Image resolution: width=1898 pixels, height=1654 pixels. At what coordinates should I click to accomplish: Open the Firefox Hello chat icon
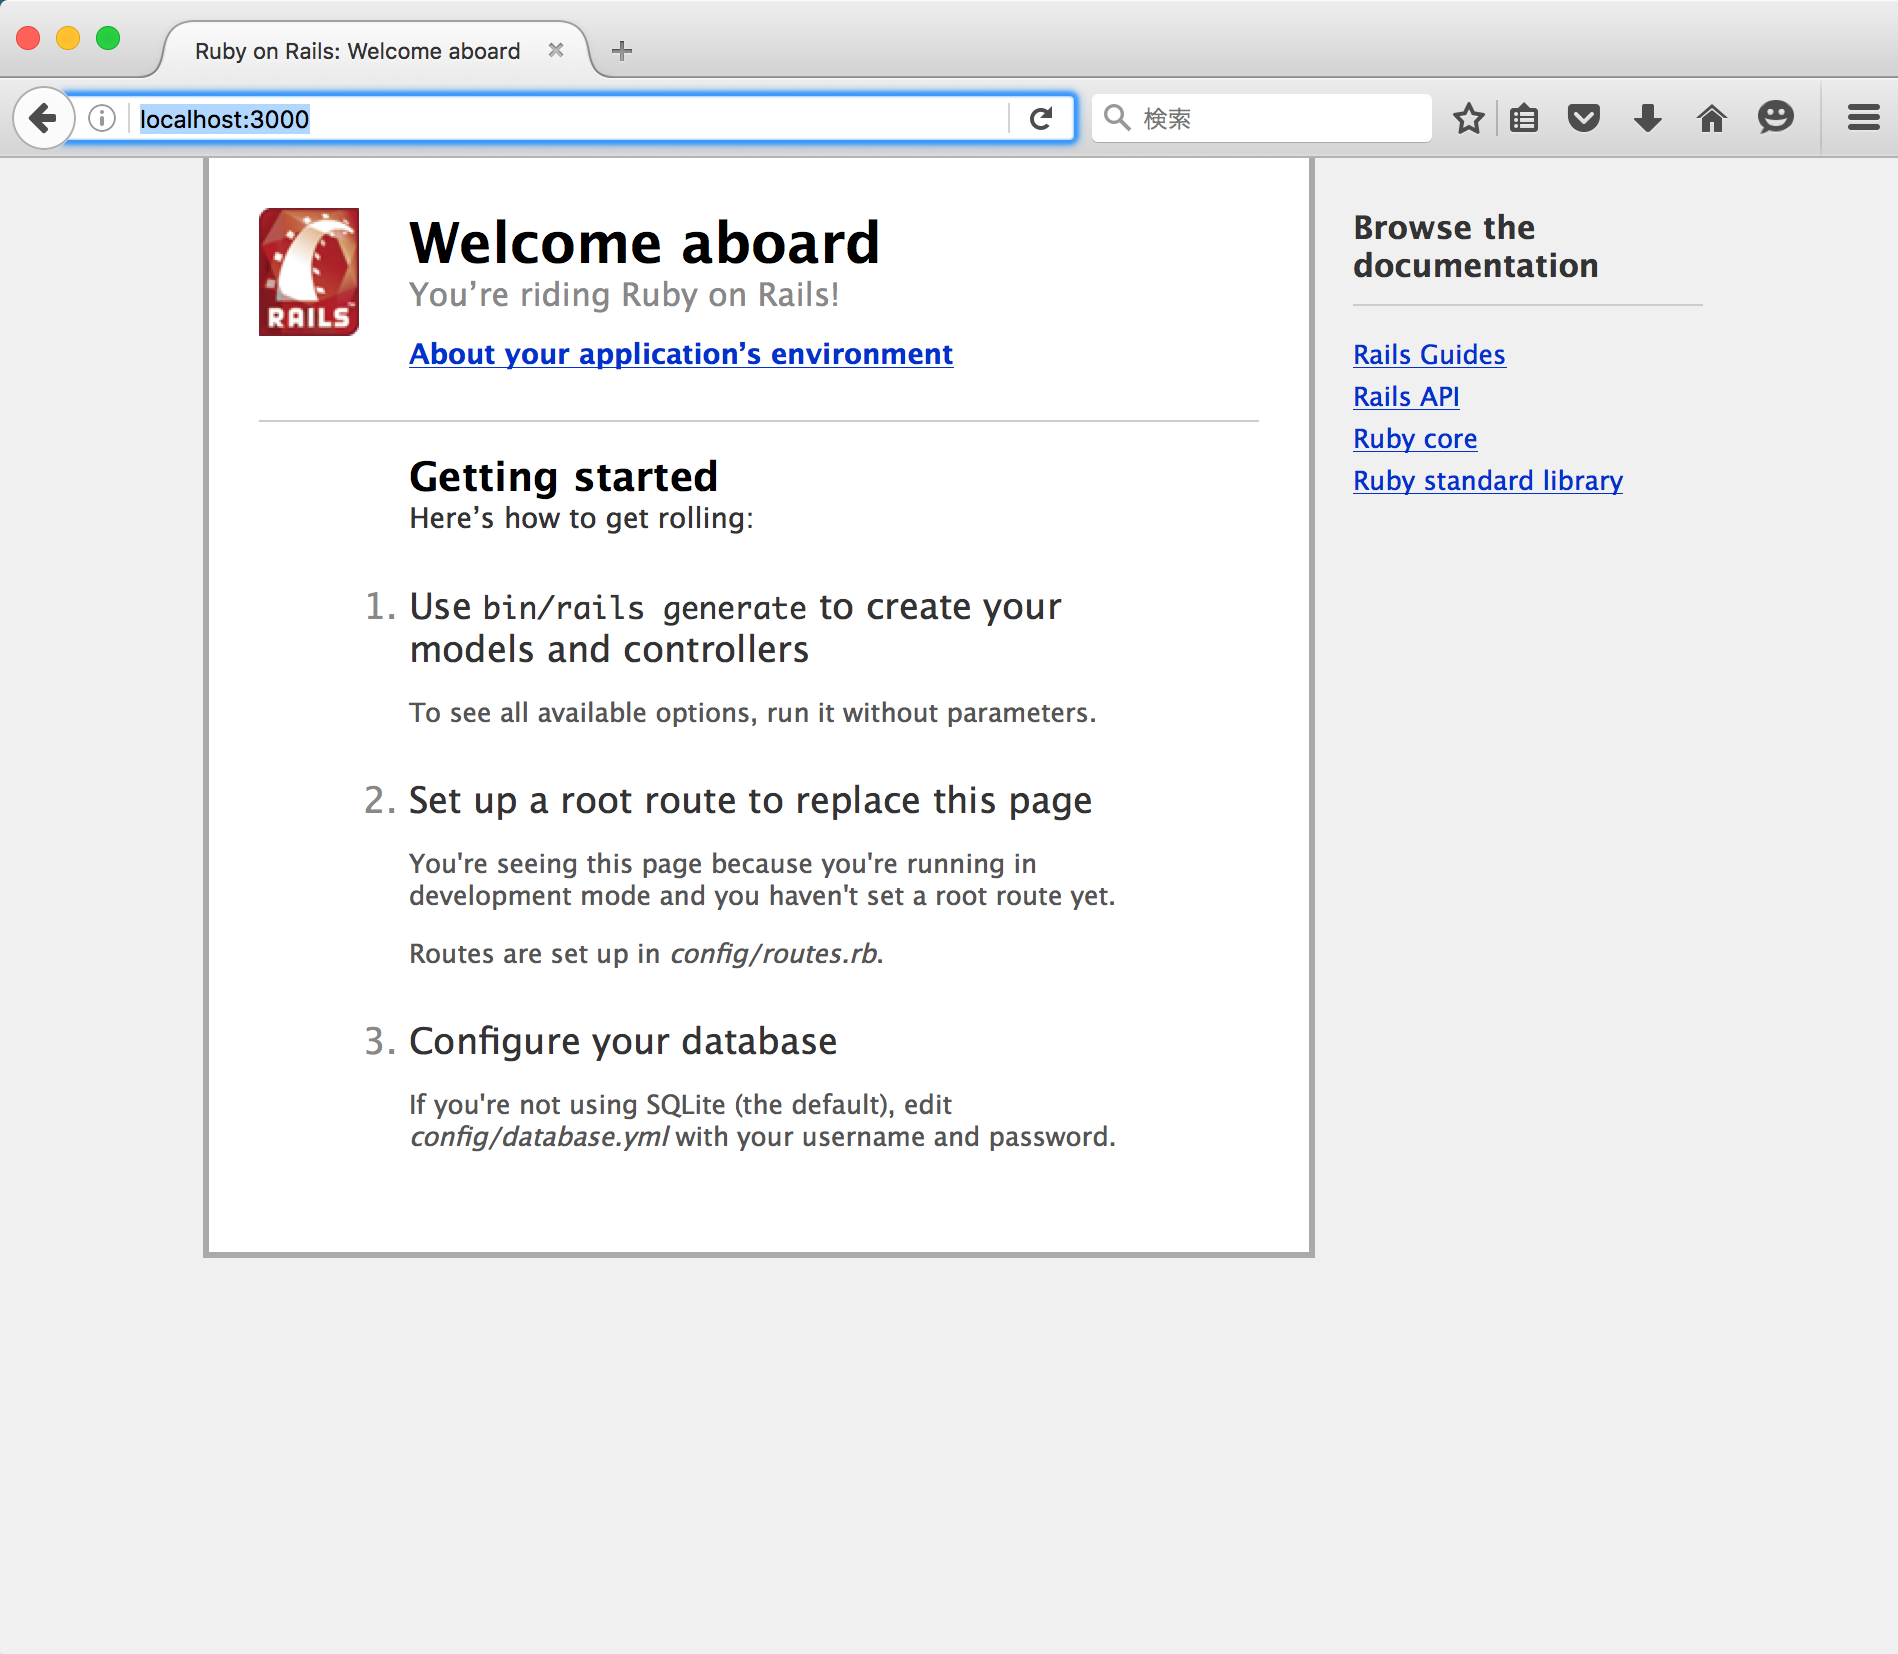click(1776, 117)
